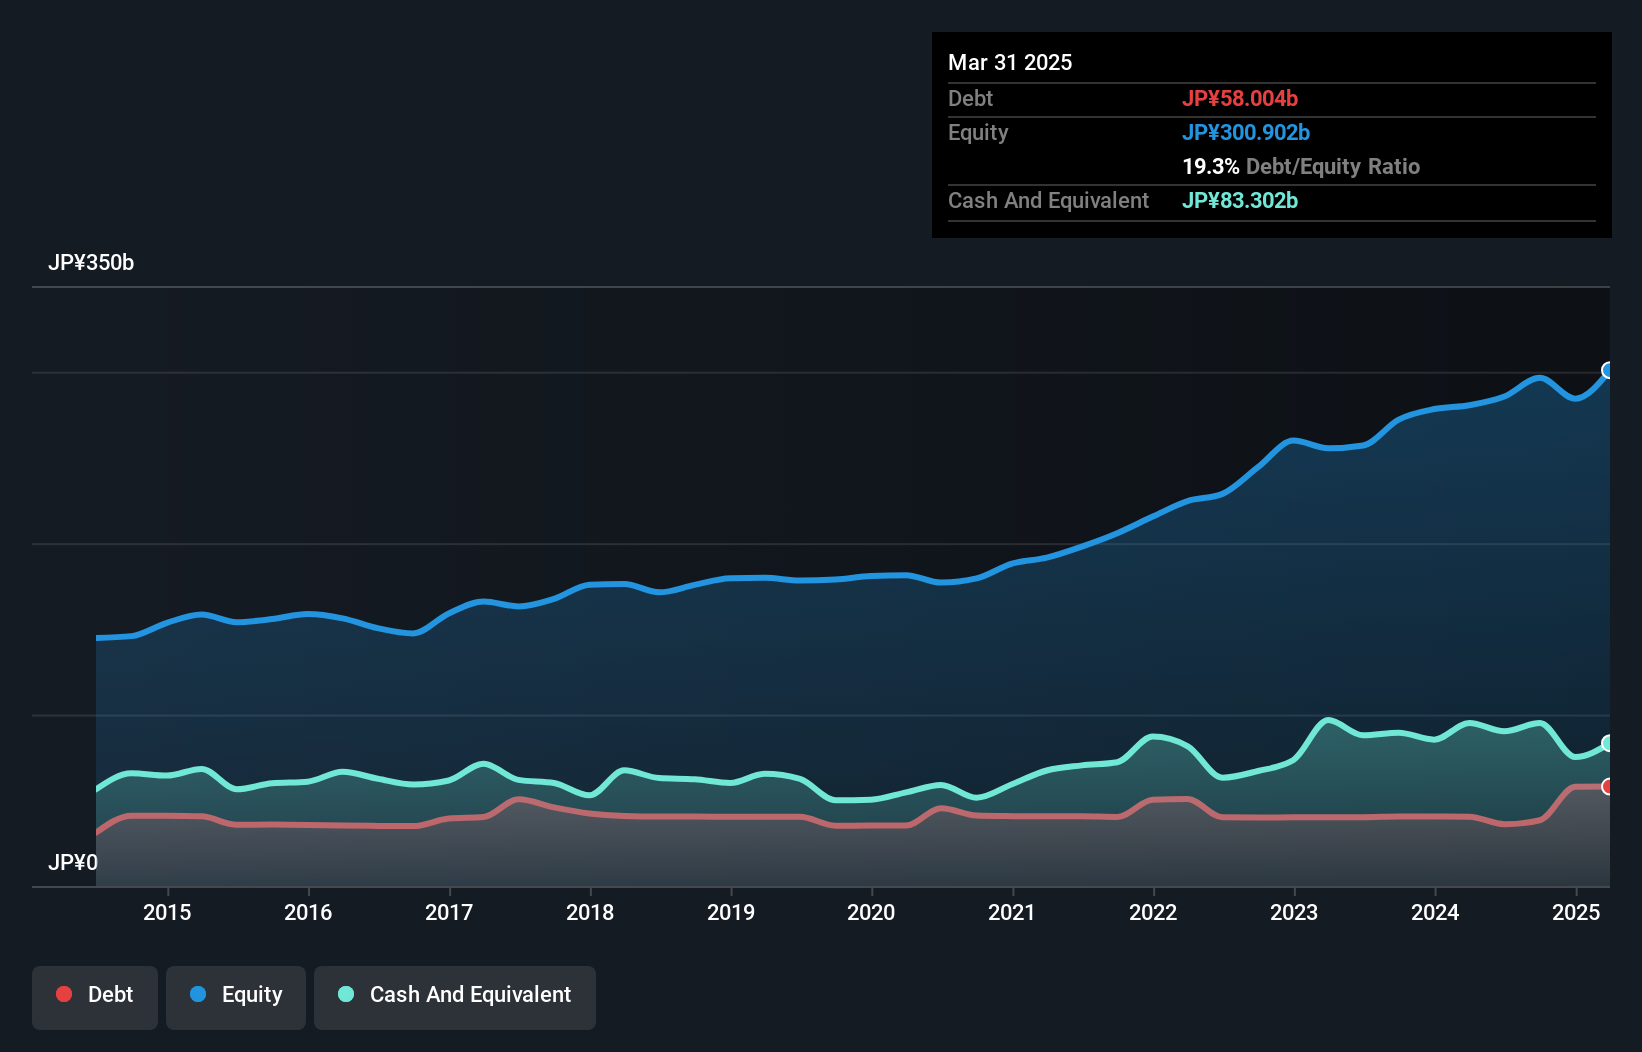
Task: Select the 2015 label on the time axis
Action: [x=168, y=912]
